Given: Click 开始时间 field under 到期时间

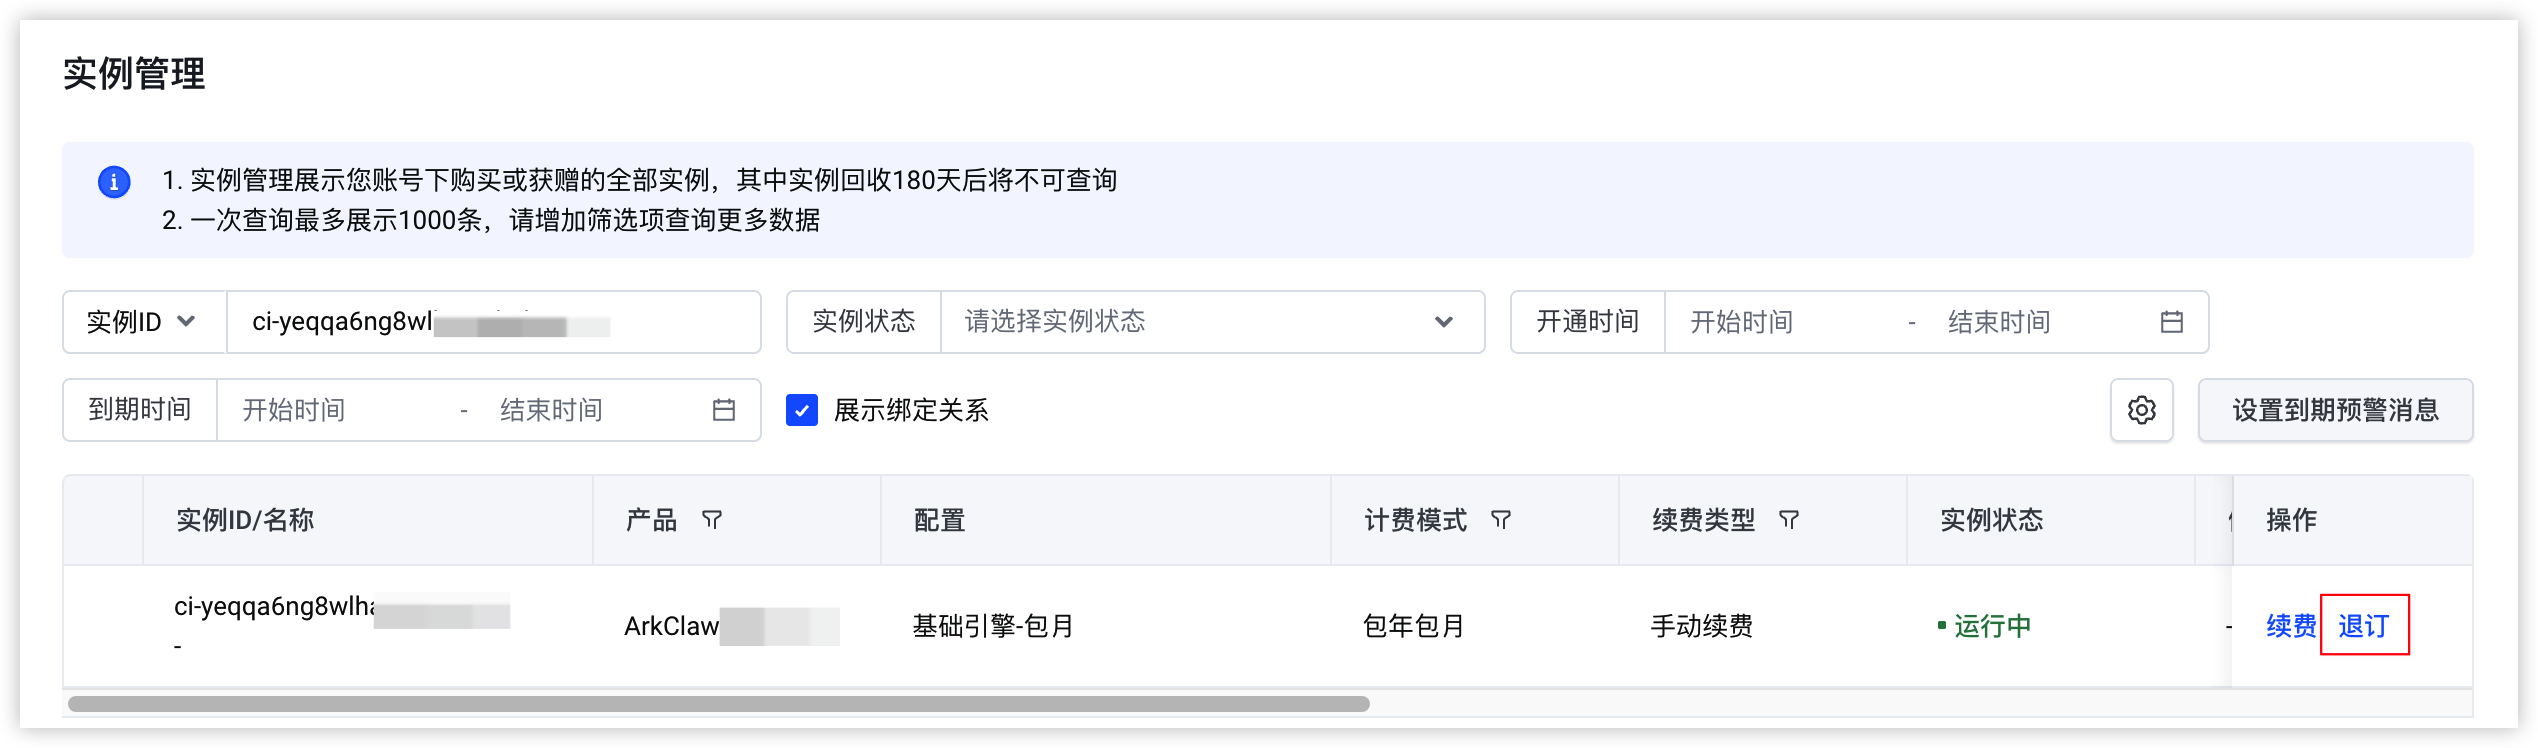Looking at the screenshot, I should tap(340, 410).
